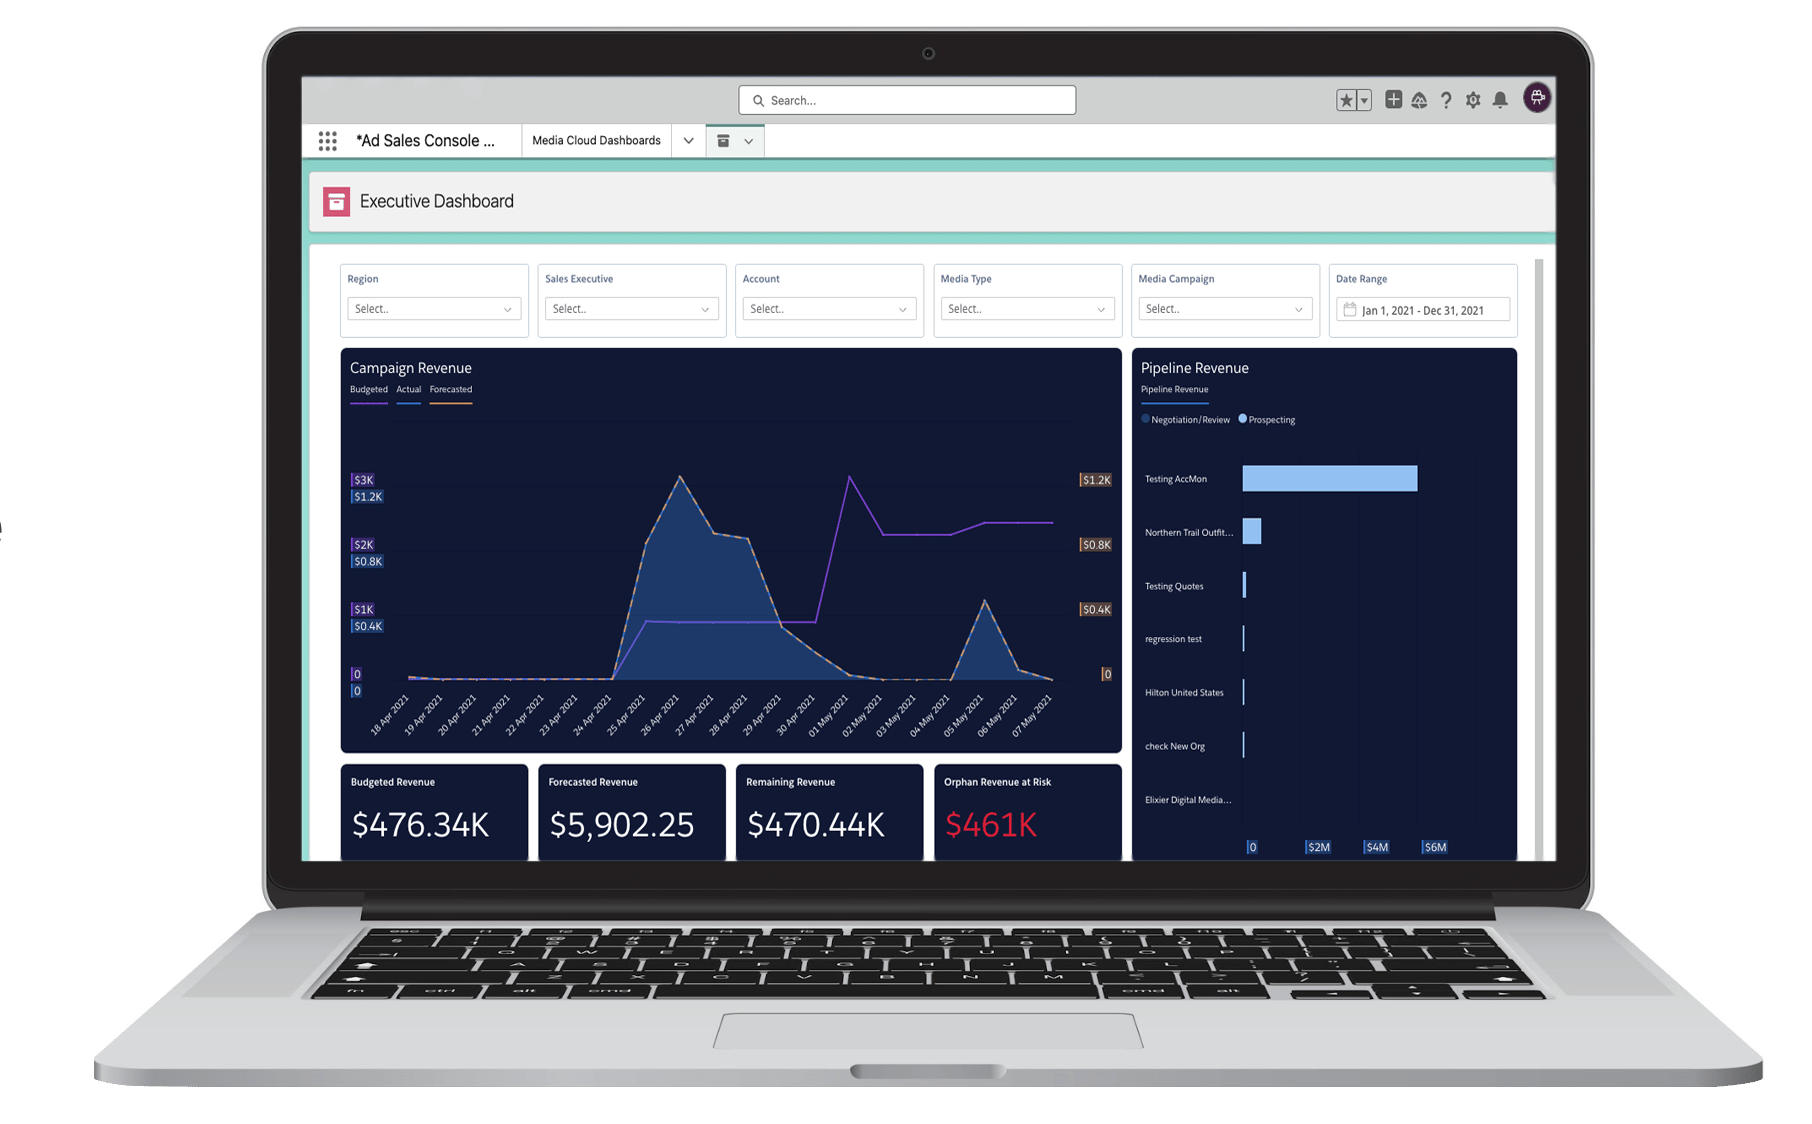Image resolution: width=1812 pixels, height=1124 pixels.
Task: Click the Hilton United States label
Action: pyautogui.click(x=1184, y=692)
